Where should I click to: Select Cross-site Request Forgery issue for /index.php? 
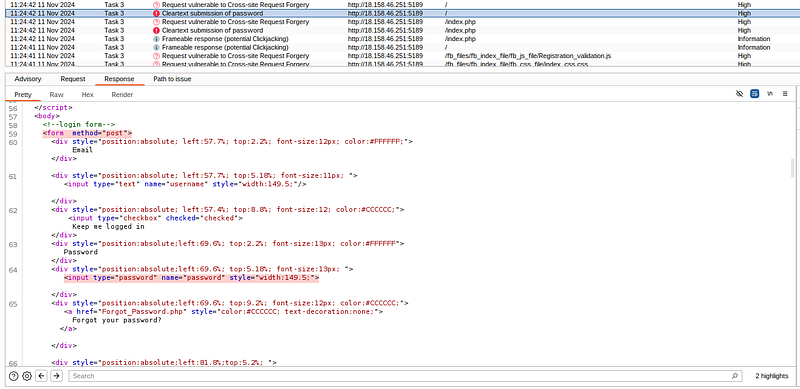click(235, 22)
